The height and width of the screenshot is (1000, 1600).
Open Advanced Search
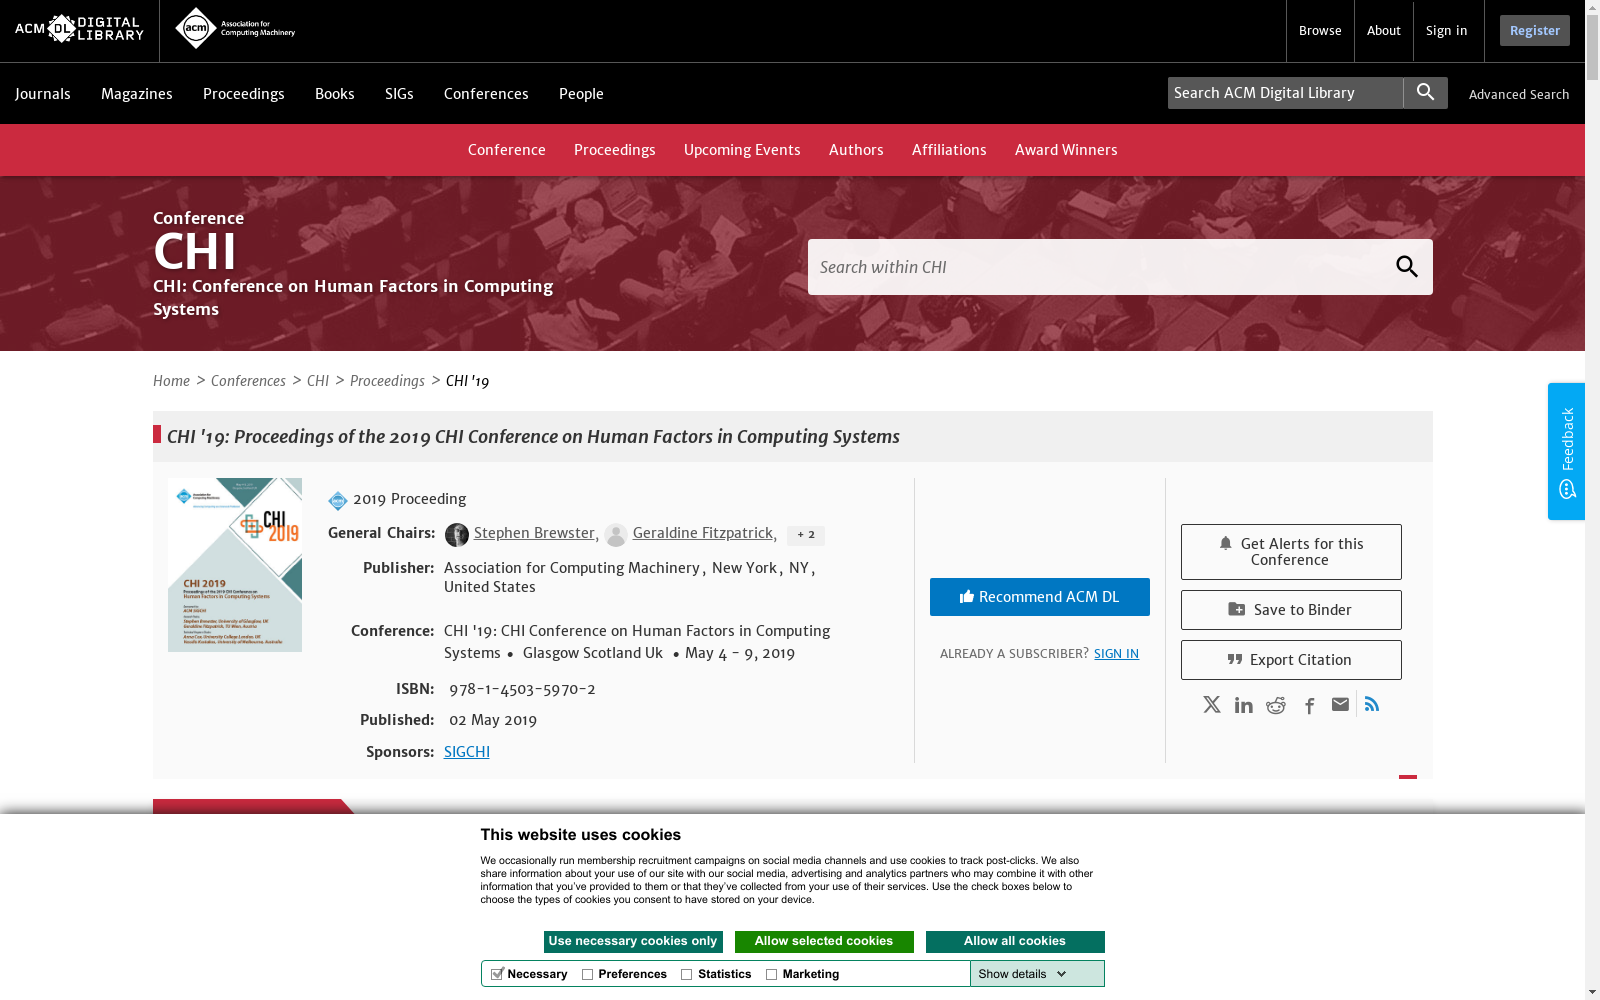(x=1519, y=95)
